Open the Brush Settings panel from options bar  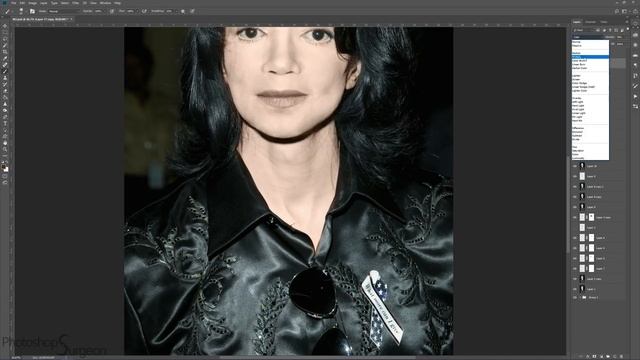(x=32, y=11)
